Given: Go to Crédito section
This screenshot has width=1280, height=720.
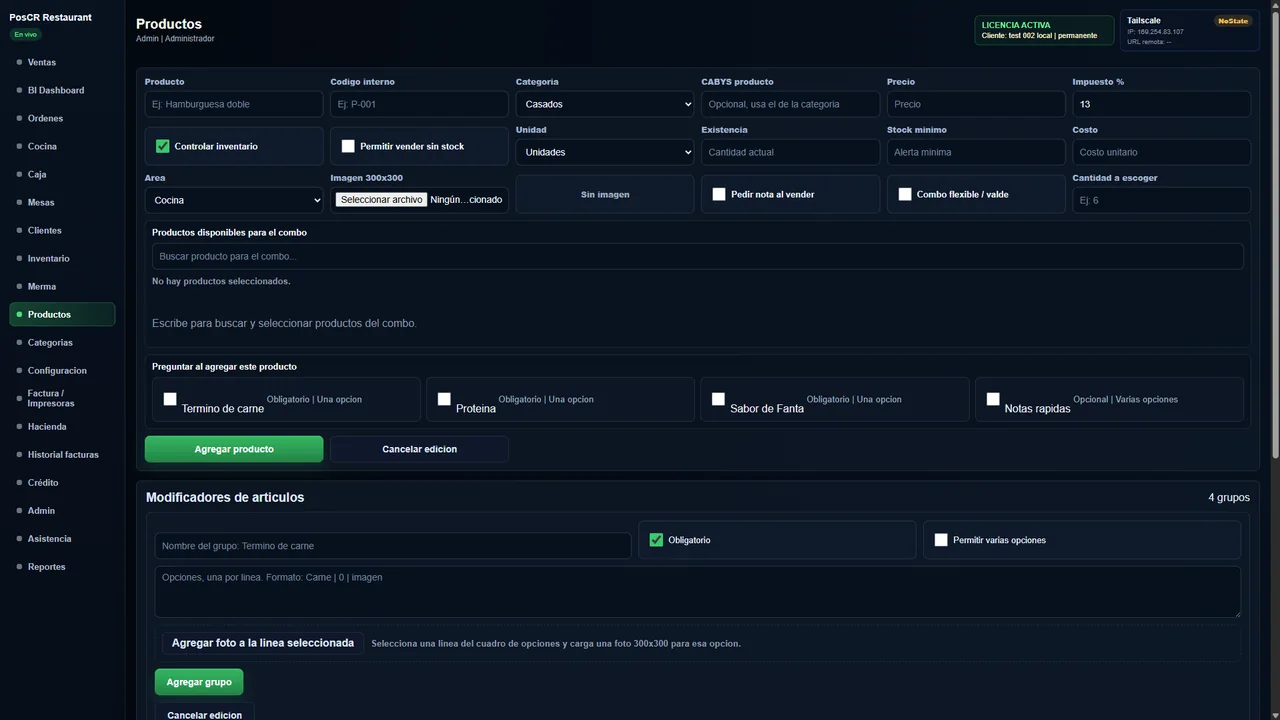Looking at the screenshot, I should (62, 482).
